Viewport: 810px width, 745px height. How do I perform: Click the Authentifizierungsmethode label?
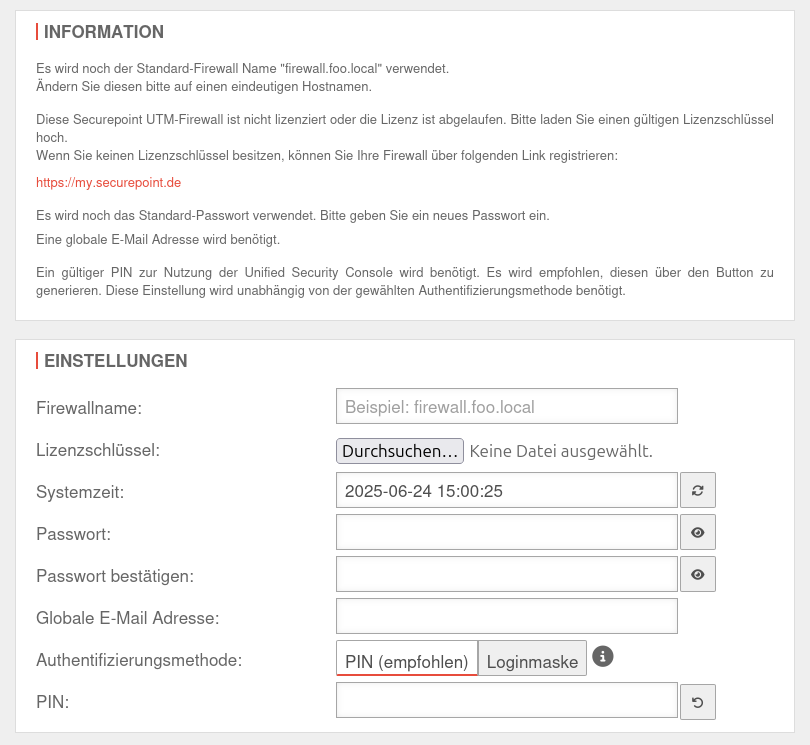point(139,660)
